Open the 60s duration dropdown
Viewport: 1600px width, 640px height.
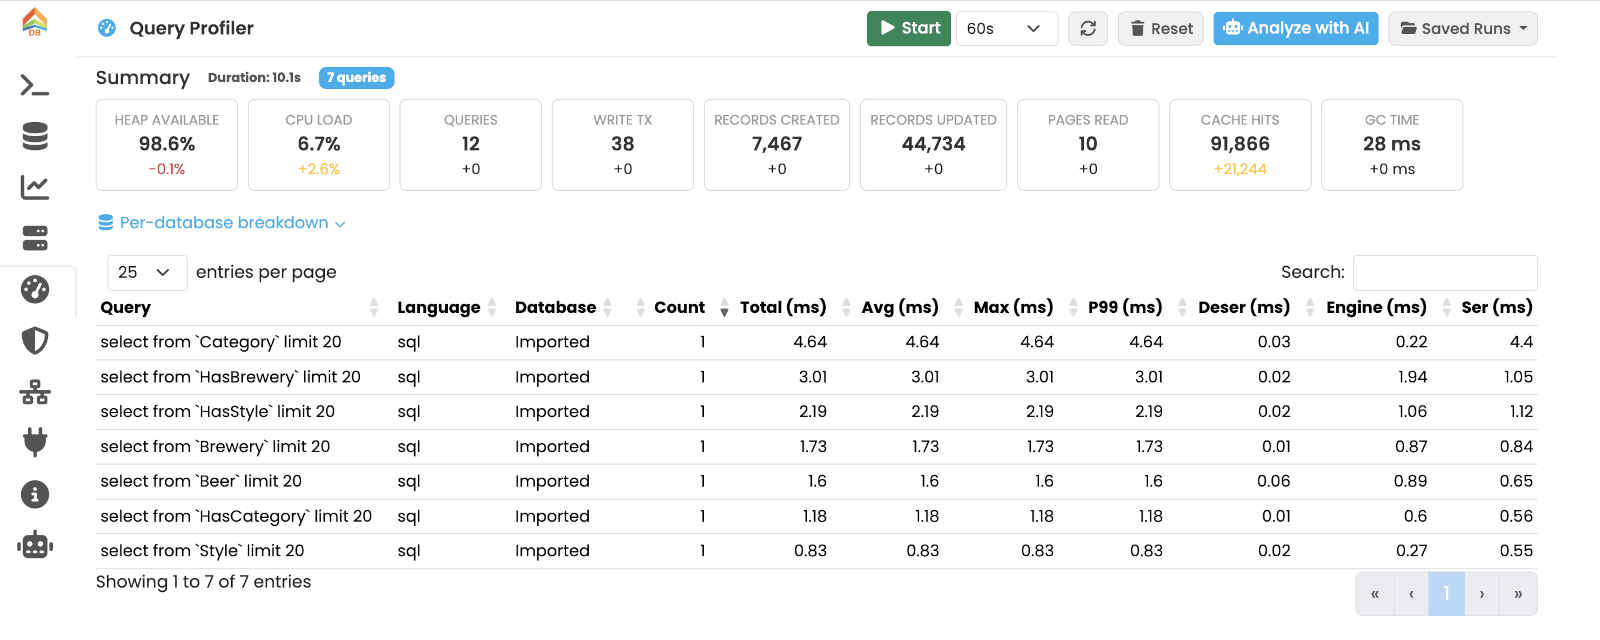[1006, 29]
